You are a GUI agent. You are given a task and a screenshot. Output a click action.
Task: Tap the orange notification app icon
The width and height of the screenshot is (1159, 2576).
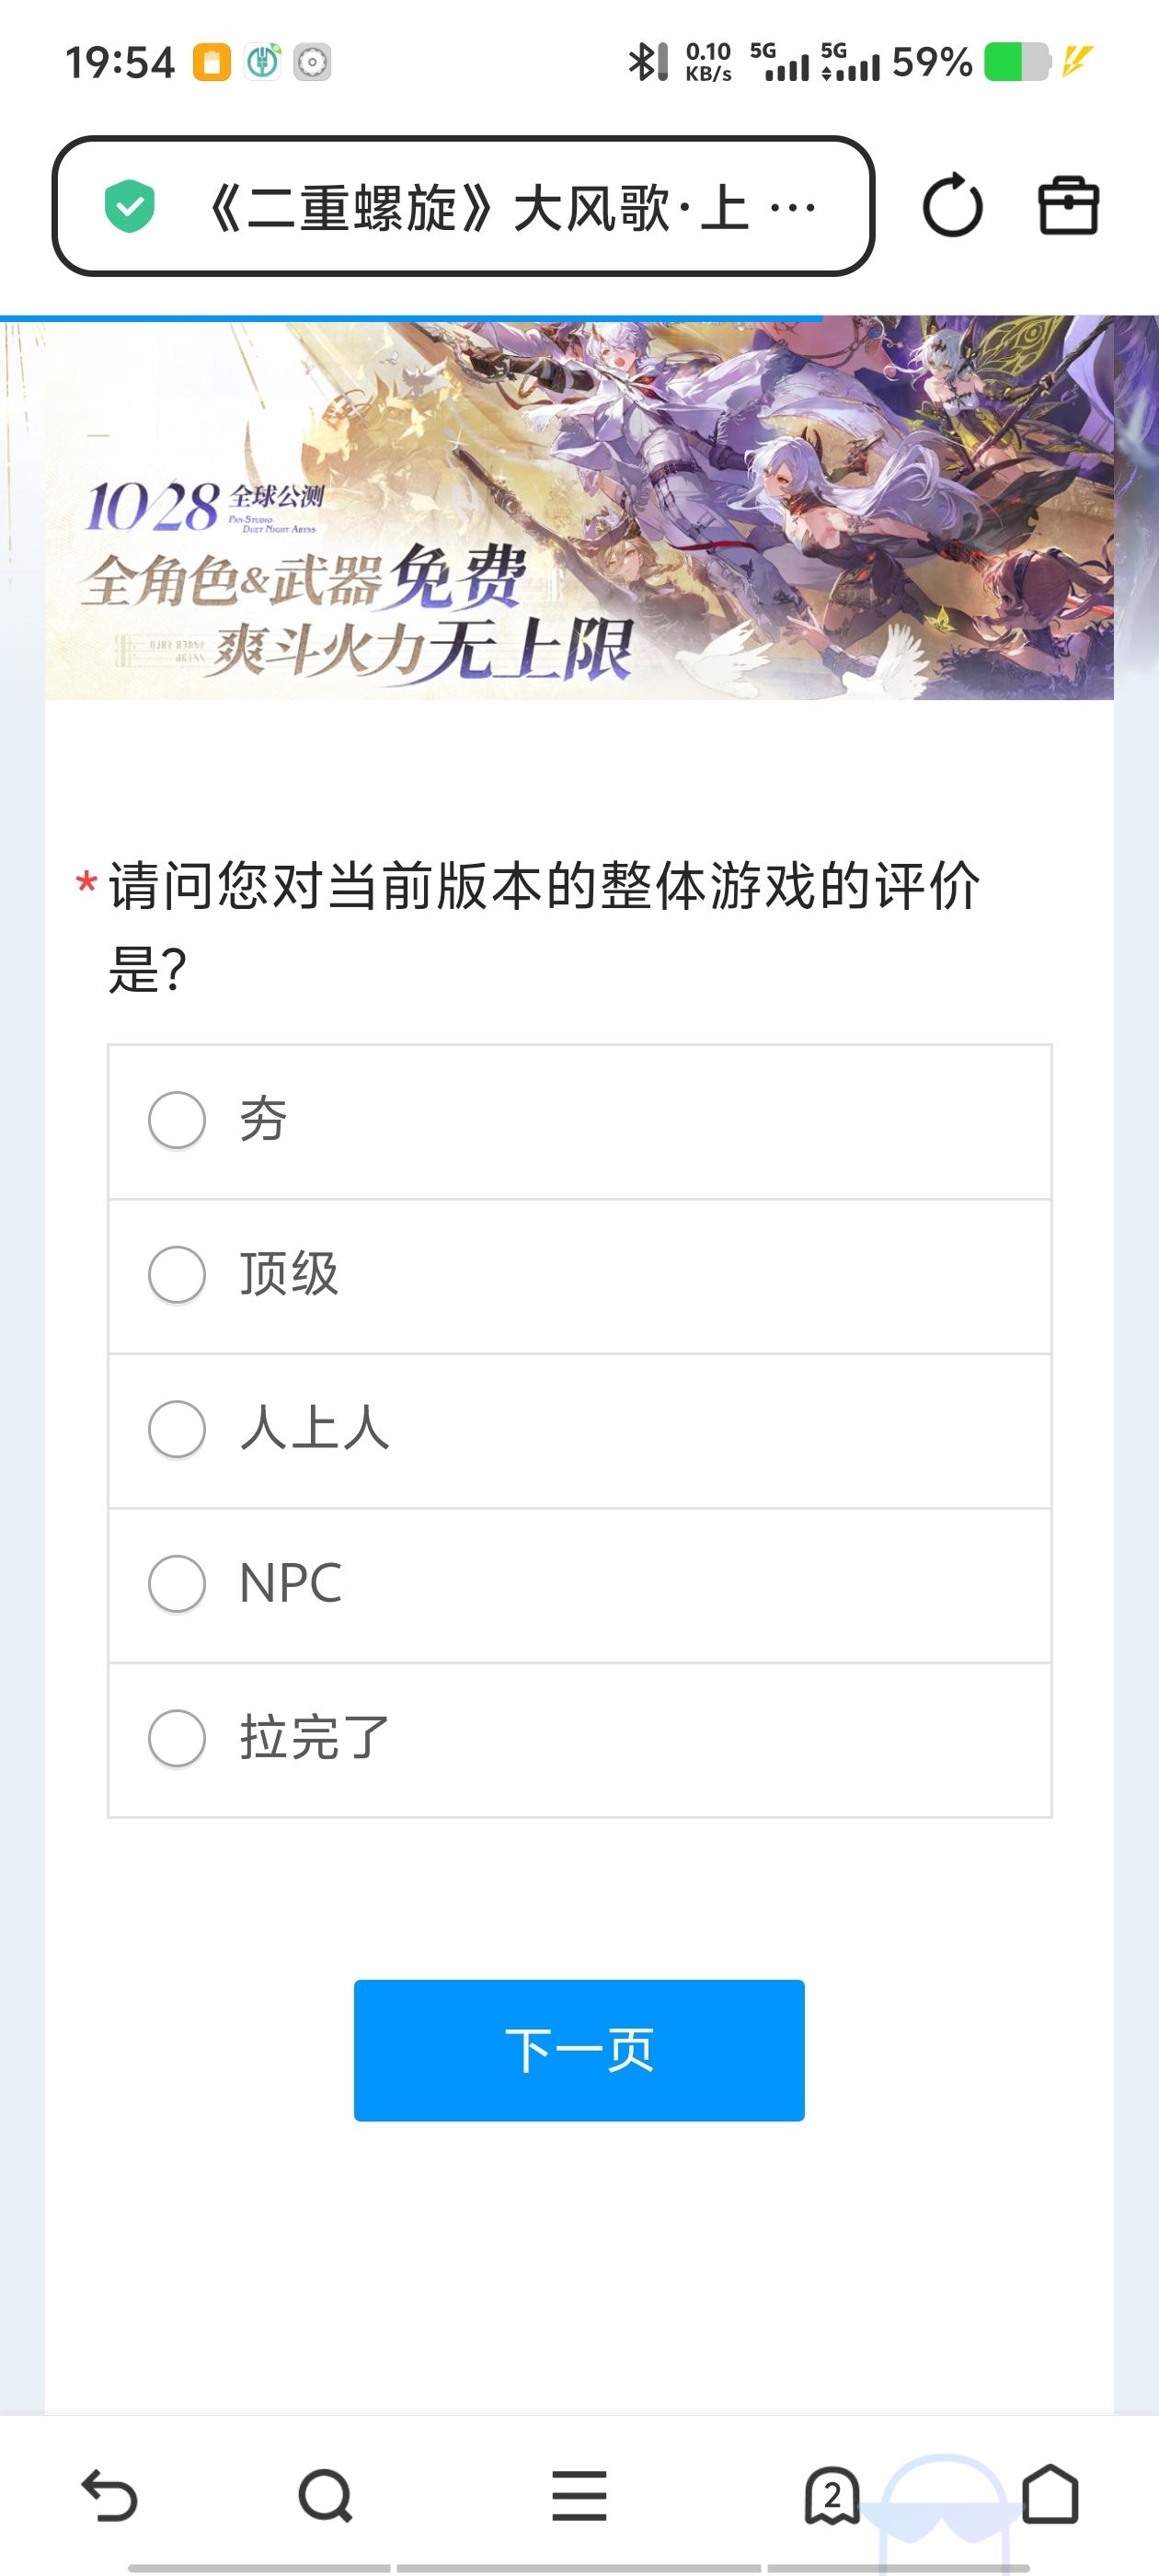[212, 62]
